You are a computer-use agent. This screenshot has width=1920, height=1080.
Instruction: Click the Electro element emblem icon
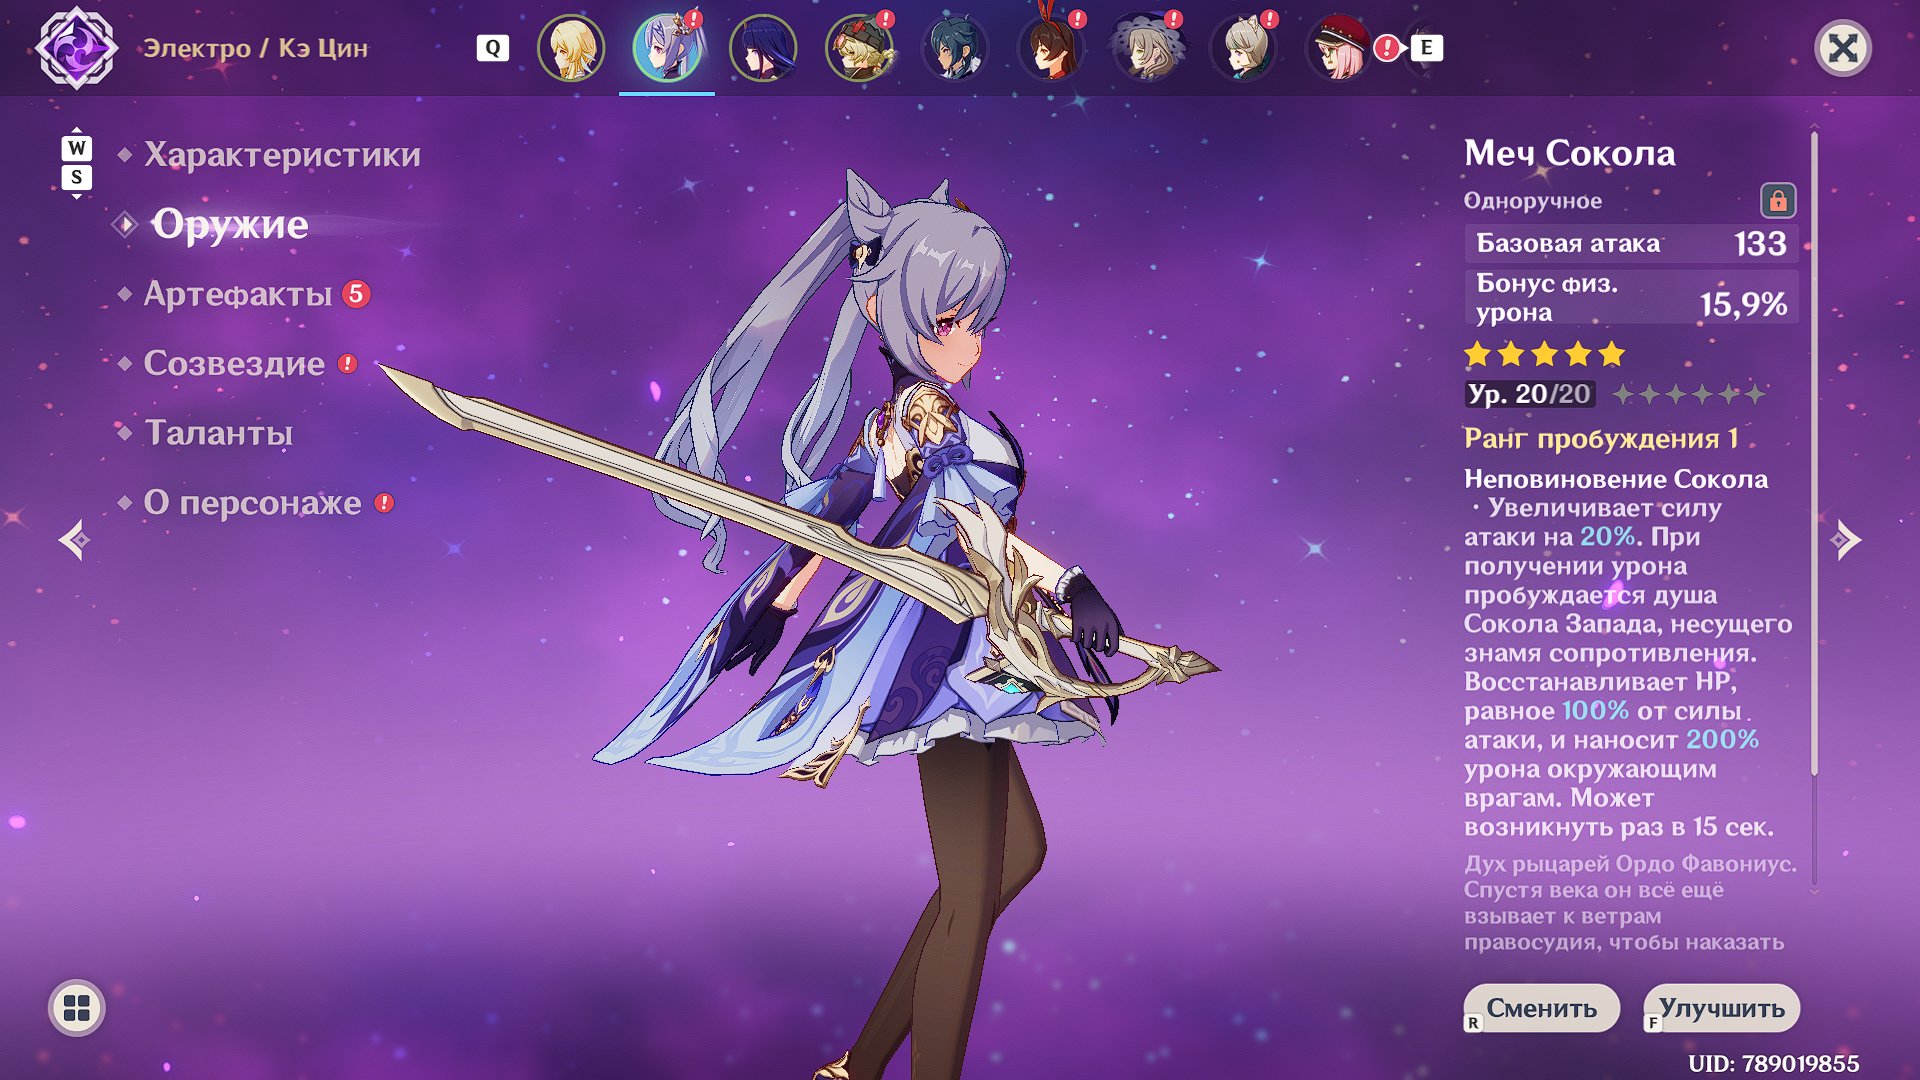coord(76,47)
